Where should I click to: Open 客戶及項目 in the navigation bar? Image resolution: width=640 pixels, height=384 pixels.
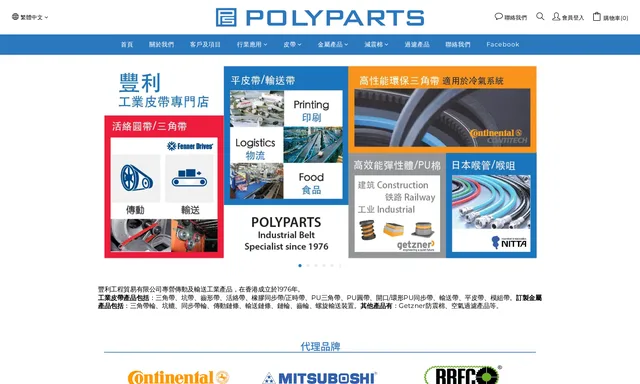[x=205, y=44]
